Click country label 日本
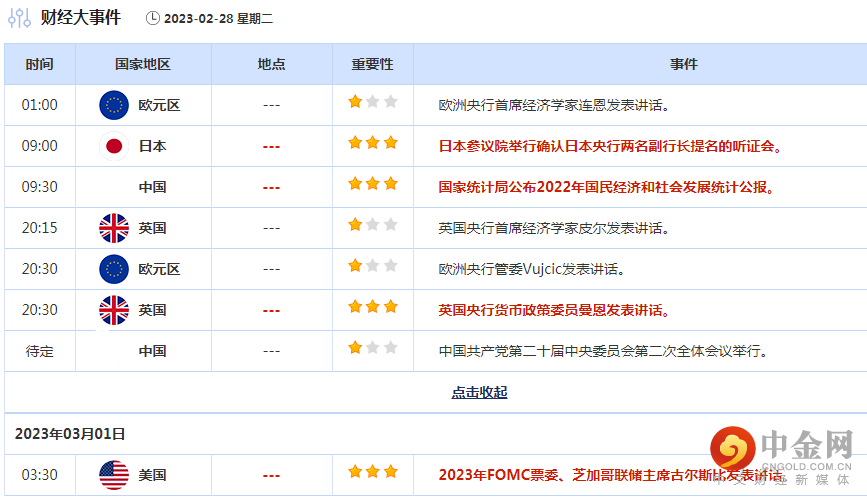This screenshot has height=498, width=867. [x=152, y=146]
